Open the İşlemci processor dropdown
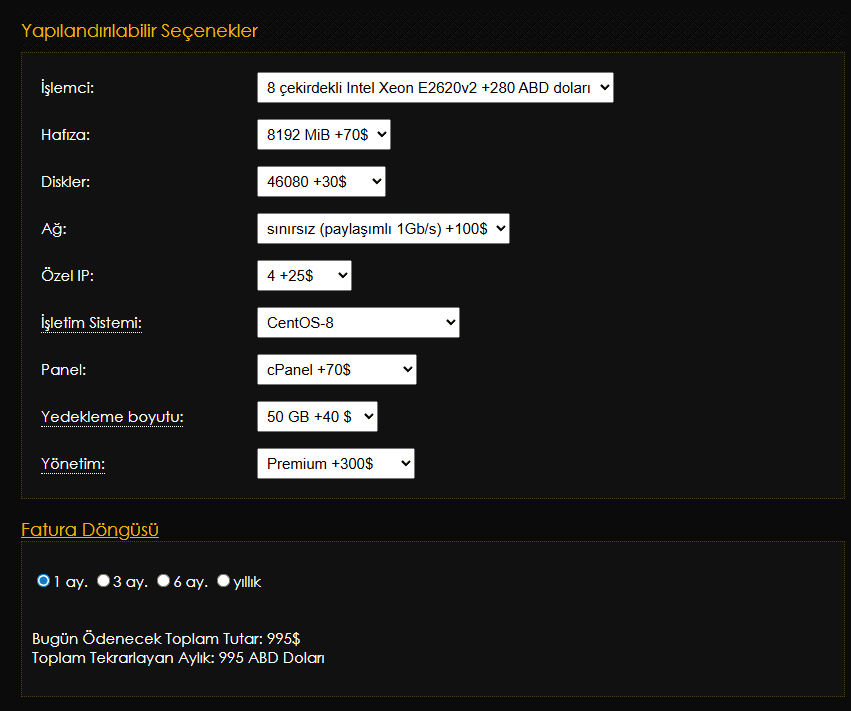This screenshot has height=711, width=851. pyautogui.click(x=434, y=88)
